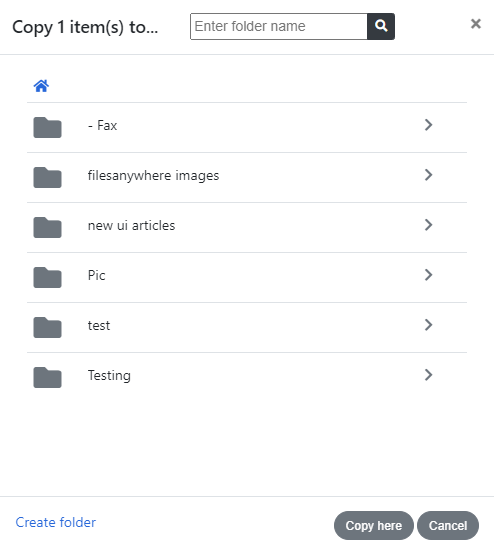The image size is (494, 551).
Task: Open the Create folder link
Action: 56,523
